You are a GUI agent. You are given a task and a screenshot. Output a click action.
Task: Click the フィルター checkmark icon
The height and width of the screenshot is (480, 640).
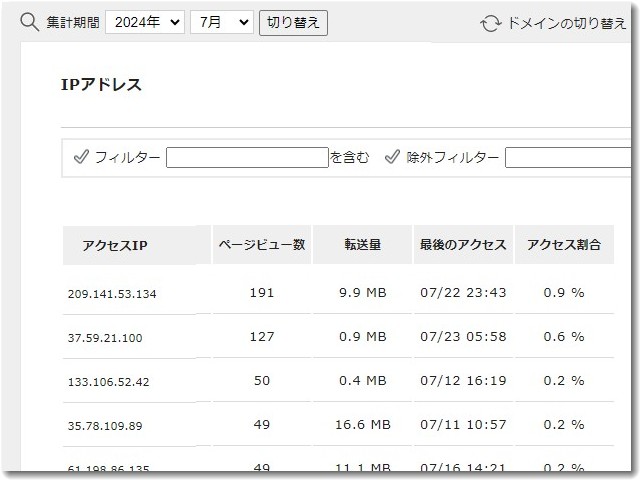pos(81,157)
